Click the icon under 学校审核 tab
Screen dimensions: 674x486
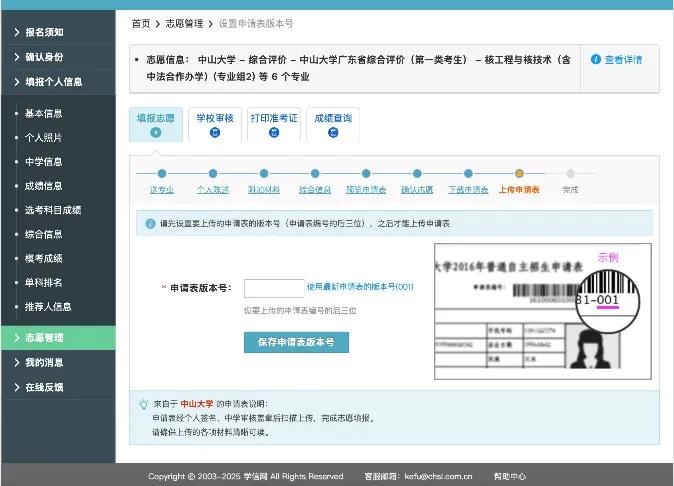(215, 132)
